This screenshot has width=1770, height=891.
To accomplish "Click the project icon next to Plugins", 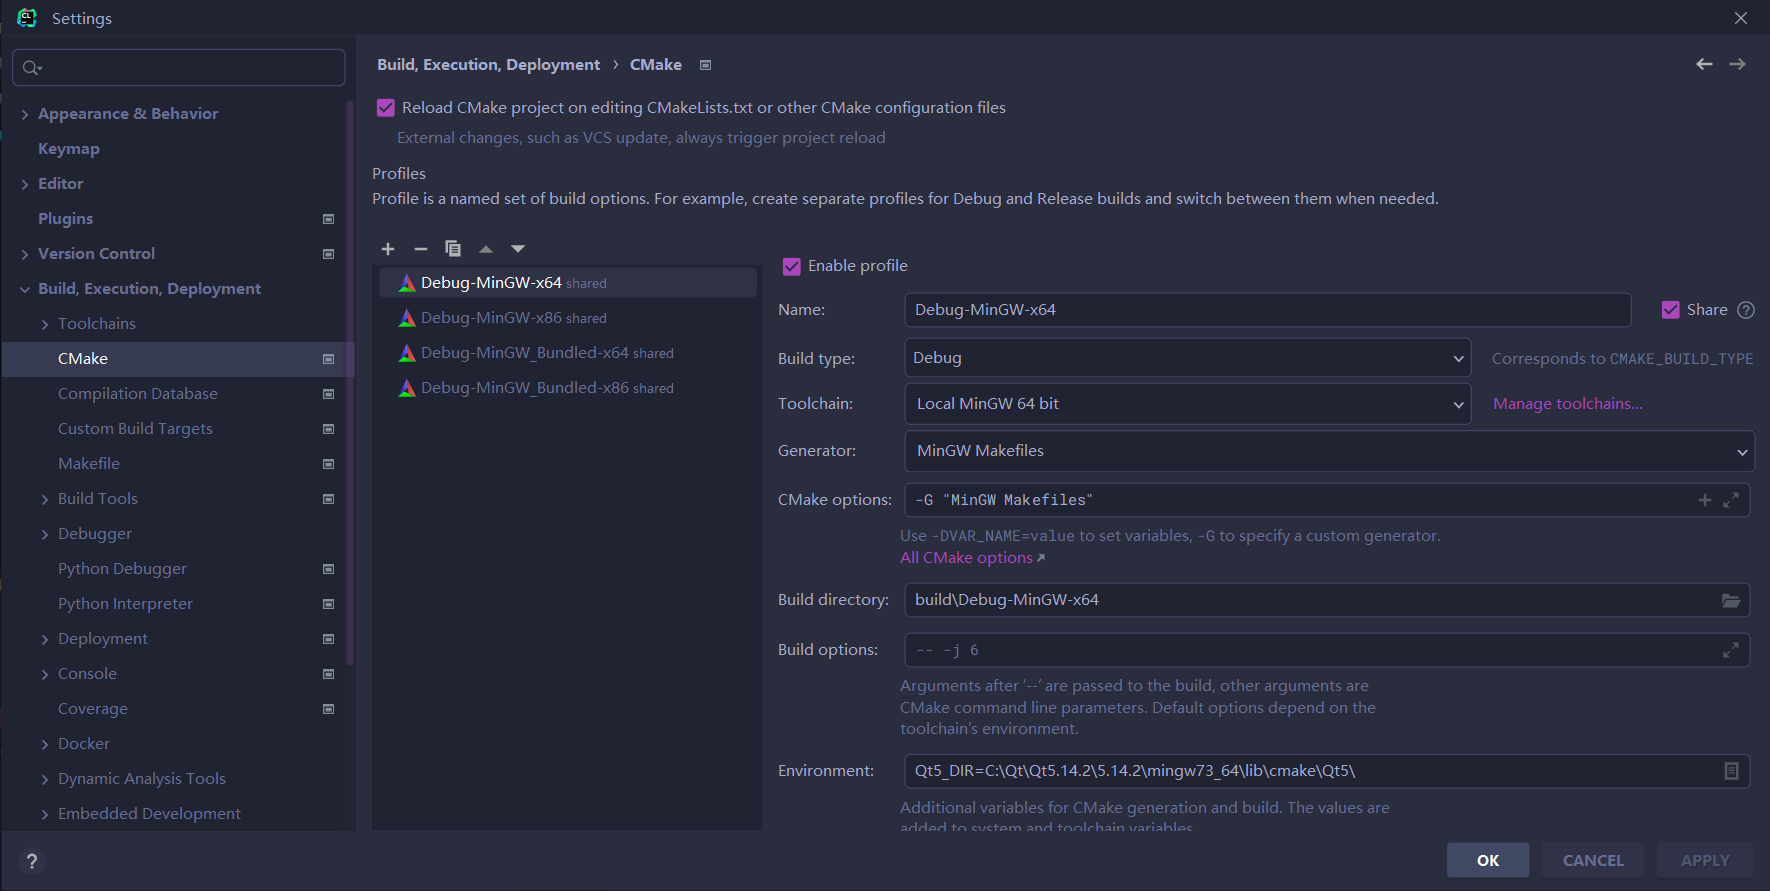I will point(328,219).
